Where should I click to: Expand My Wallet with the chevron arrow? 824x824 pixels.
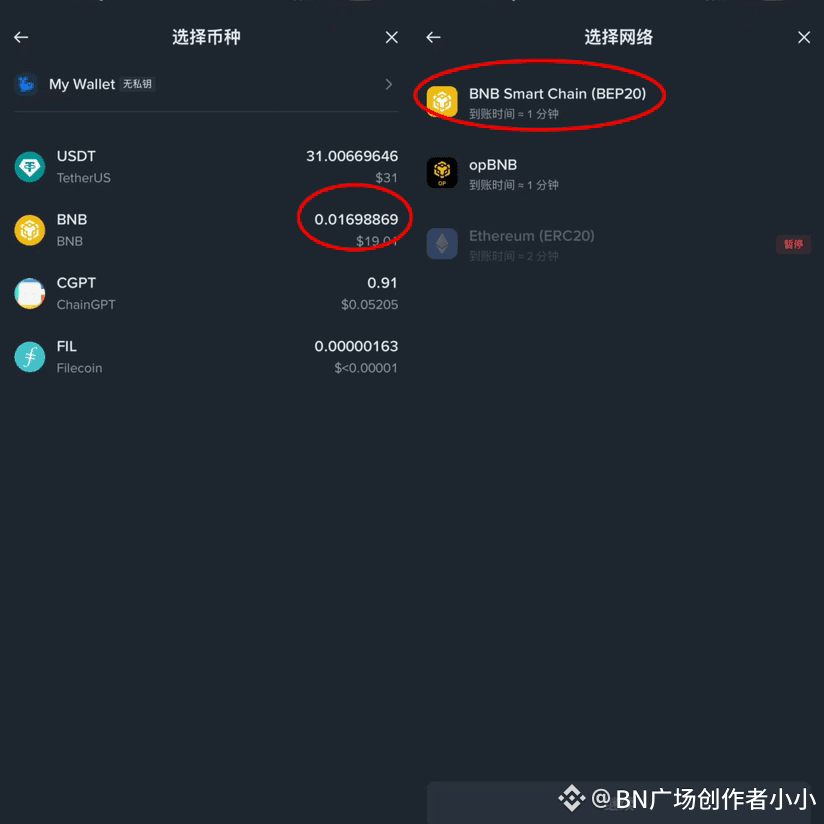coord(389,84)
